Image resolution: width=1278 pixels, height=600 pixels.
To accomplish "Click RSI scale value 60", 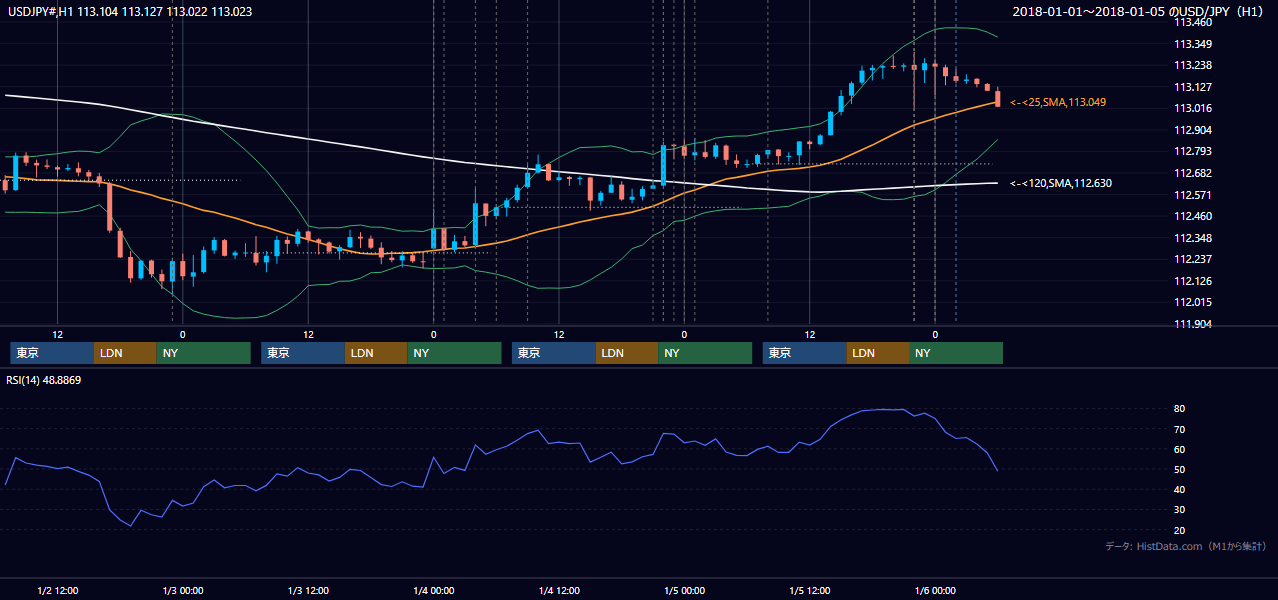I will coord(1180,449).
